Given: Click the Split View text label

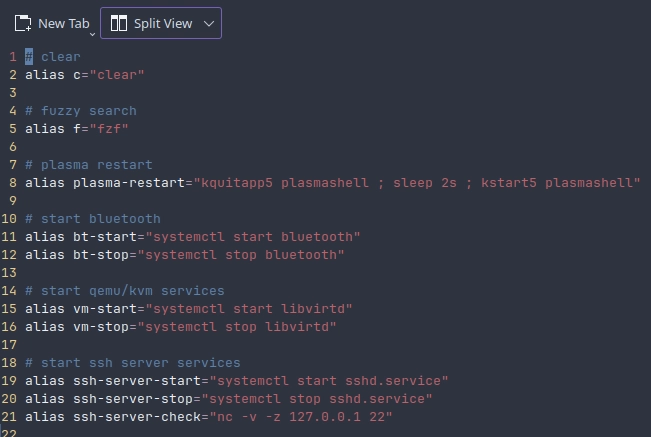Looking at the screenshot, I should click(x=163, y=24).
